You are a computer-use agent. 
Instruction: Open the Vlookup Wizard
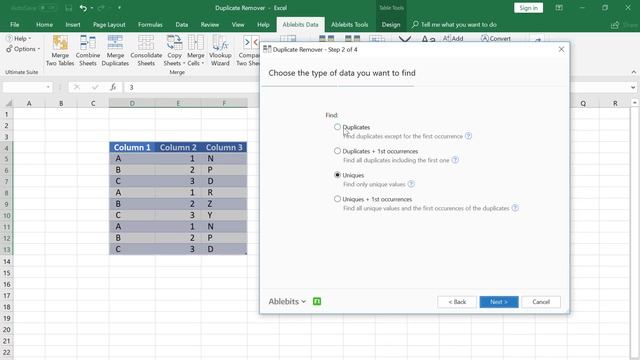[x=220, y=51]
